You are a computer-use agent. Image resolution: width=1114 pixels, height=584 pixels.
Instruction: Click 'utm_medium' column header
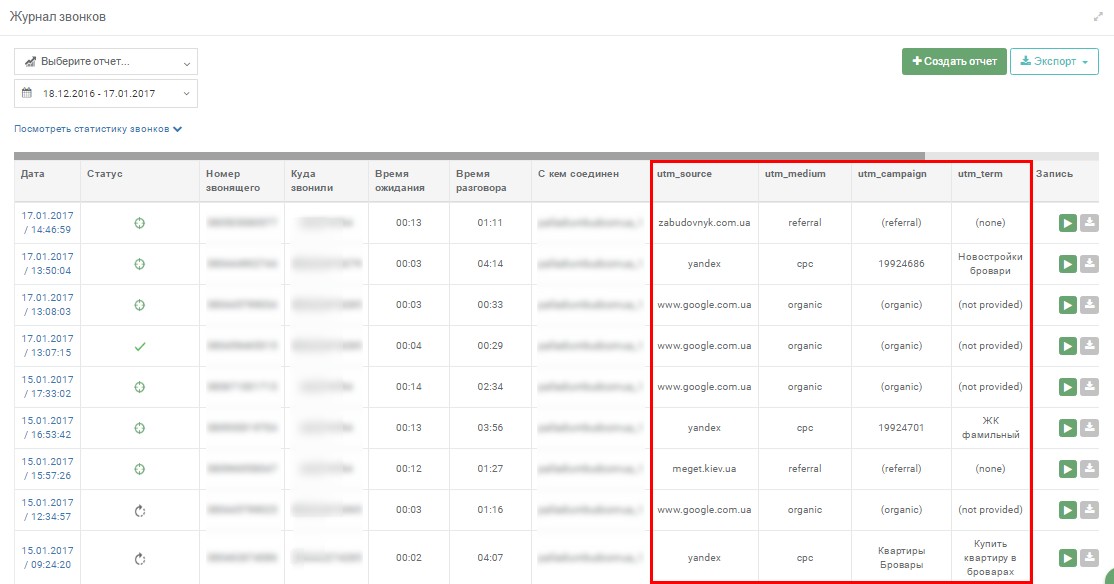[x=795, y=173]
